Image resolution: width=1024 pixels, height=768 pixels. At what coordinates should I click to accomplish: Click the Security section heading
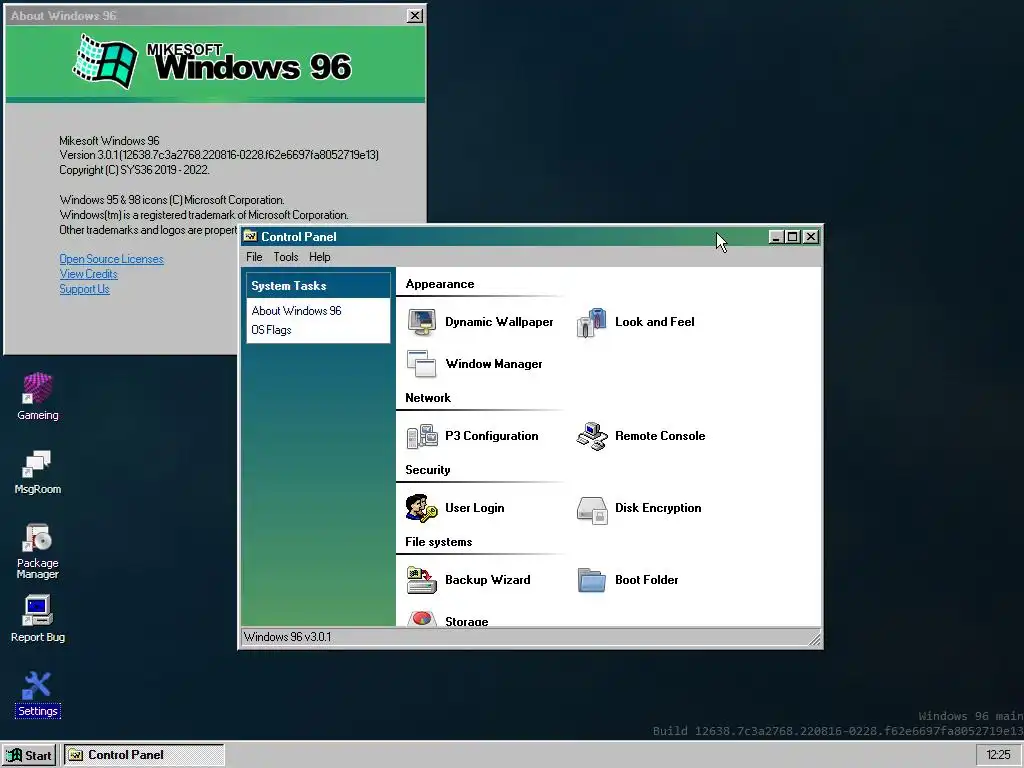point(427,470)
